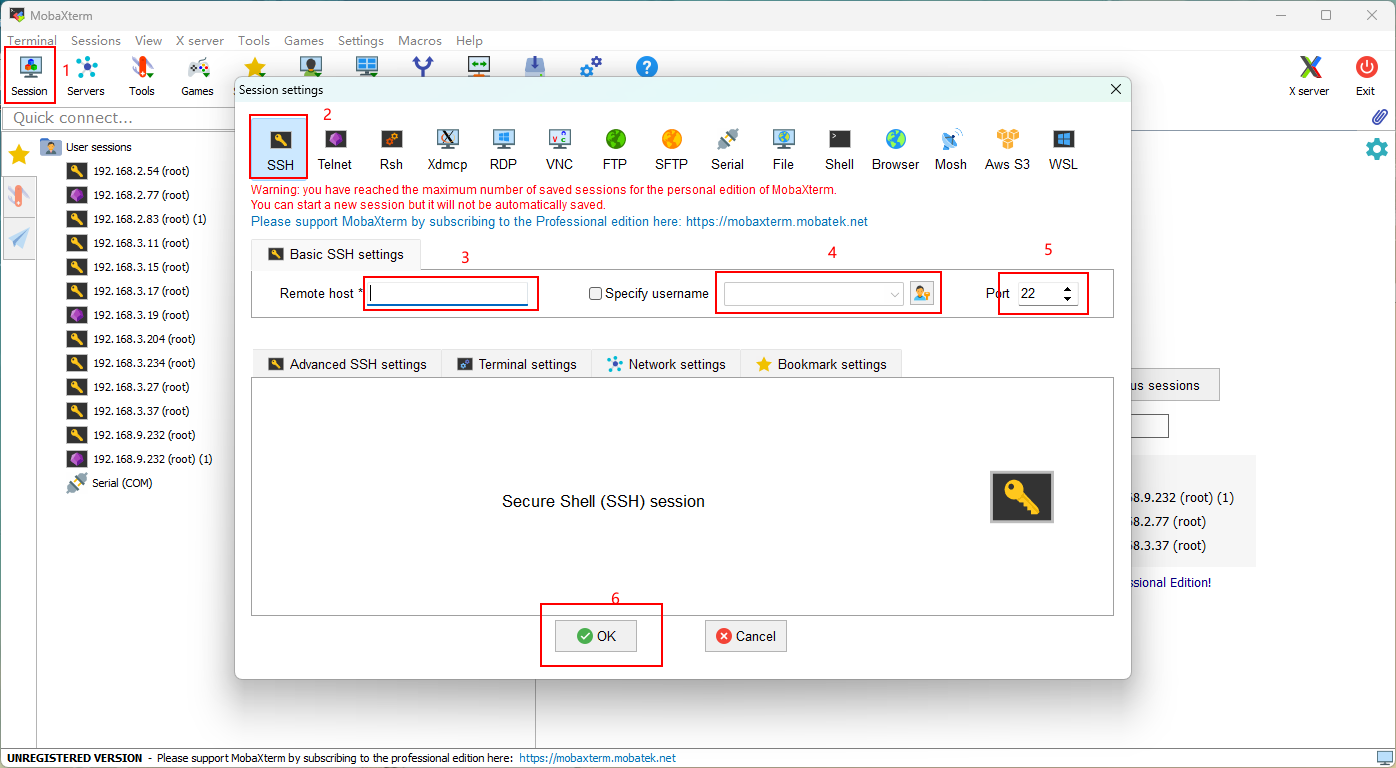Screen dimensions: 1396x768
Task: Decrease the Port value with down arrow
Action: pyautogui.click(x=1068, y=299)
